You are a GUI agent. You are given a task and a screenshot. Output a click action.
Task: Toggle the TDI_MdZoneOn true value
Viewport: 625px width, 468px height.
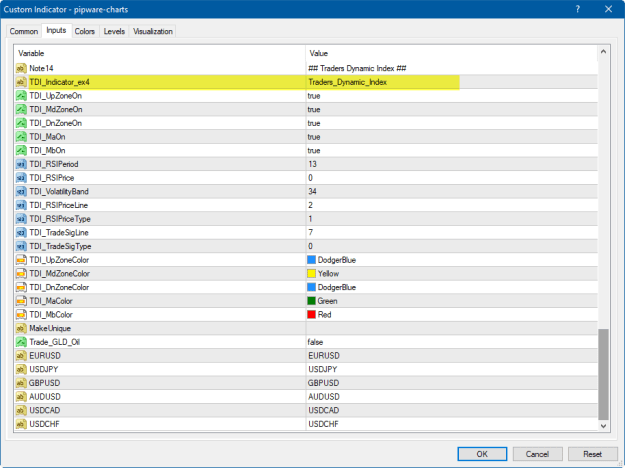point(314,110)
